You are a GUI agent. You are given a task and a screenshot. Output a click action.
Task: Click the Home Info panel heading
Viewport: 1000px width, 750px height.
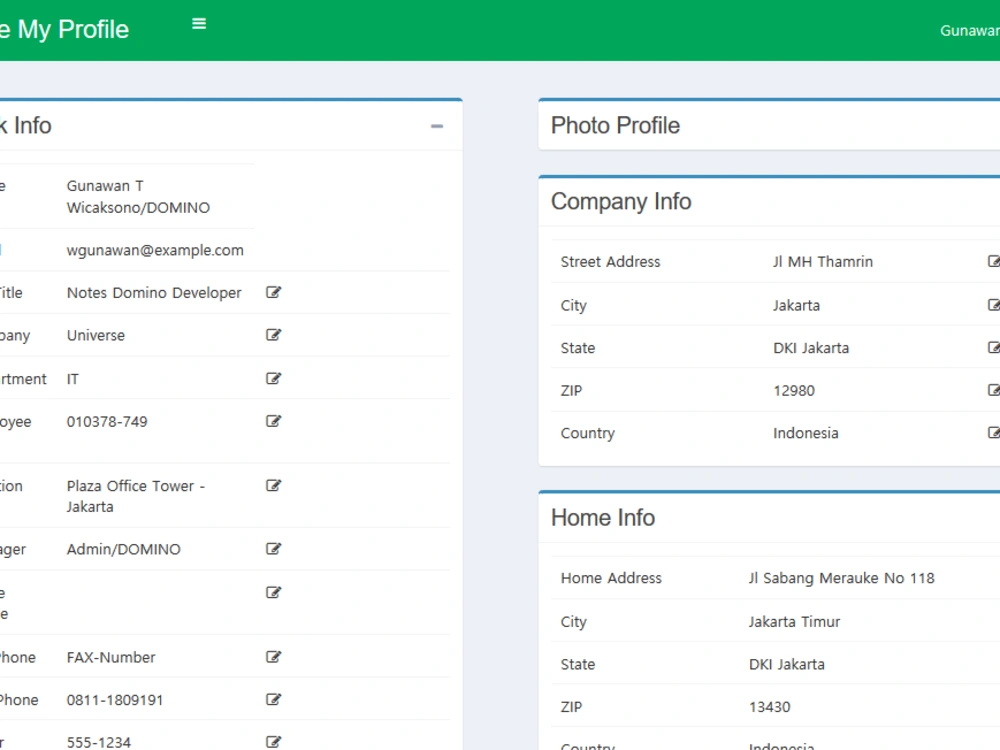tap(603, 518)
